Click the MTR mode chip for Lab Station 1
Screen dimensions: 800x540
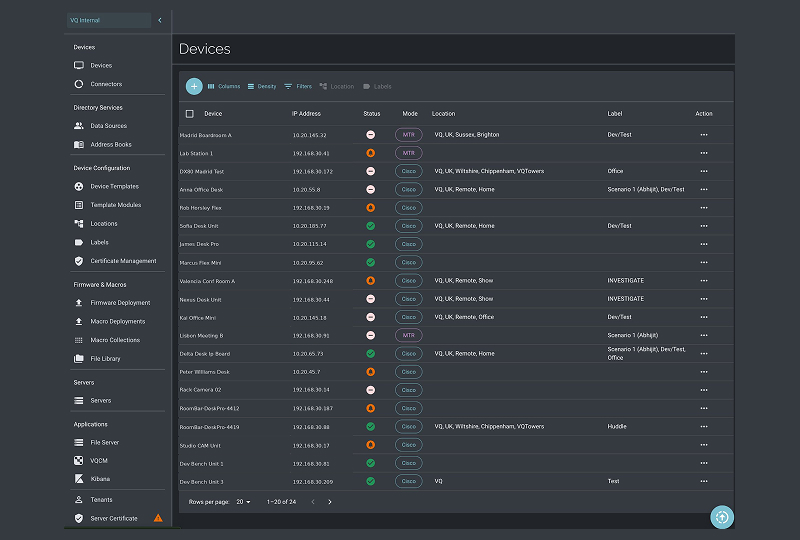click(x=408, y=153)
